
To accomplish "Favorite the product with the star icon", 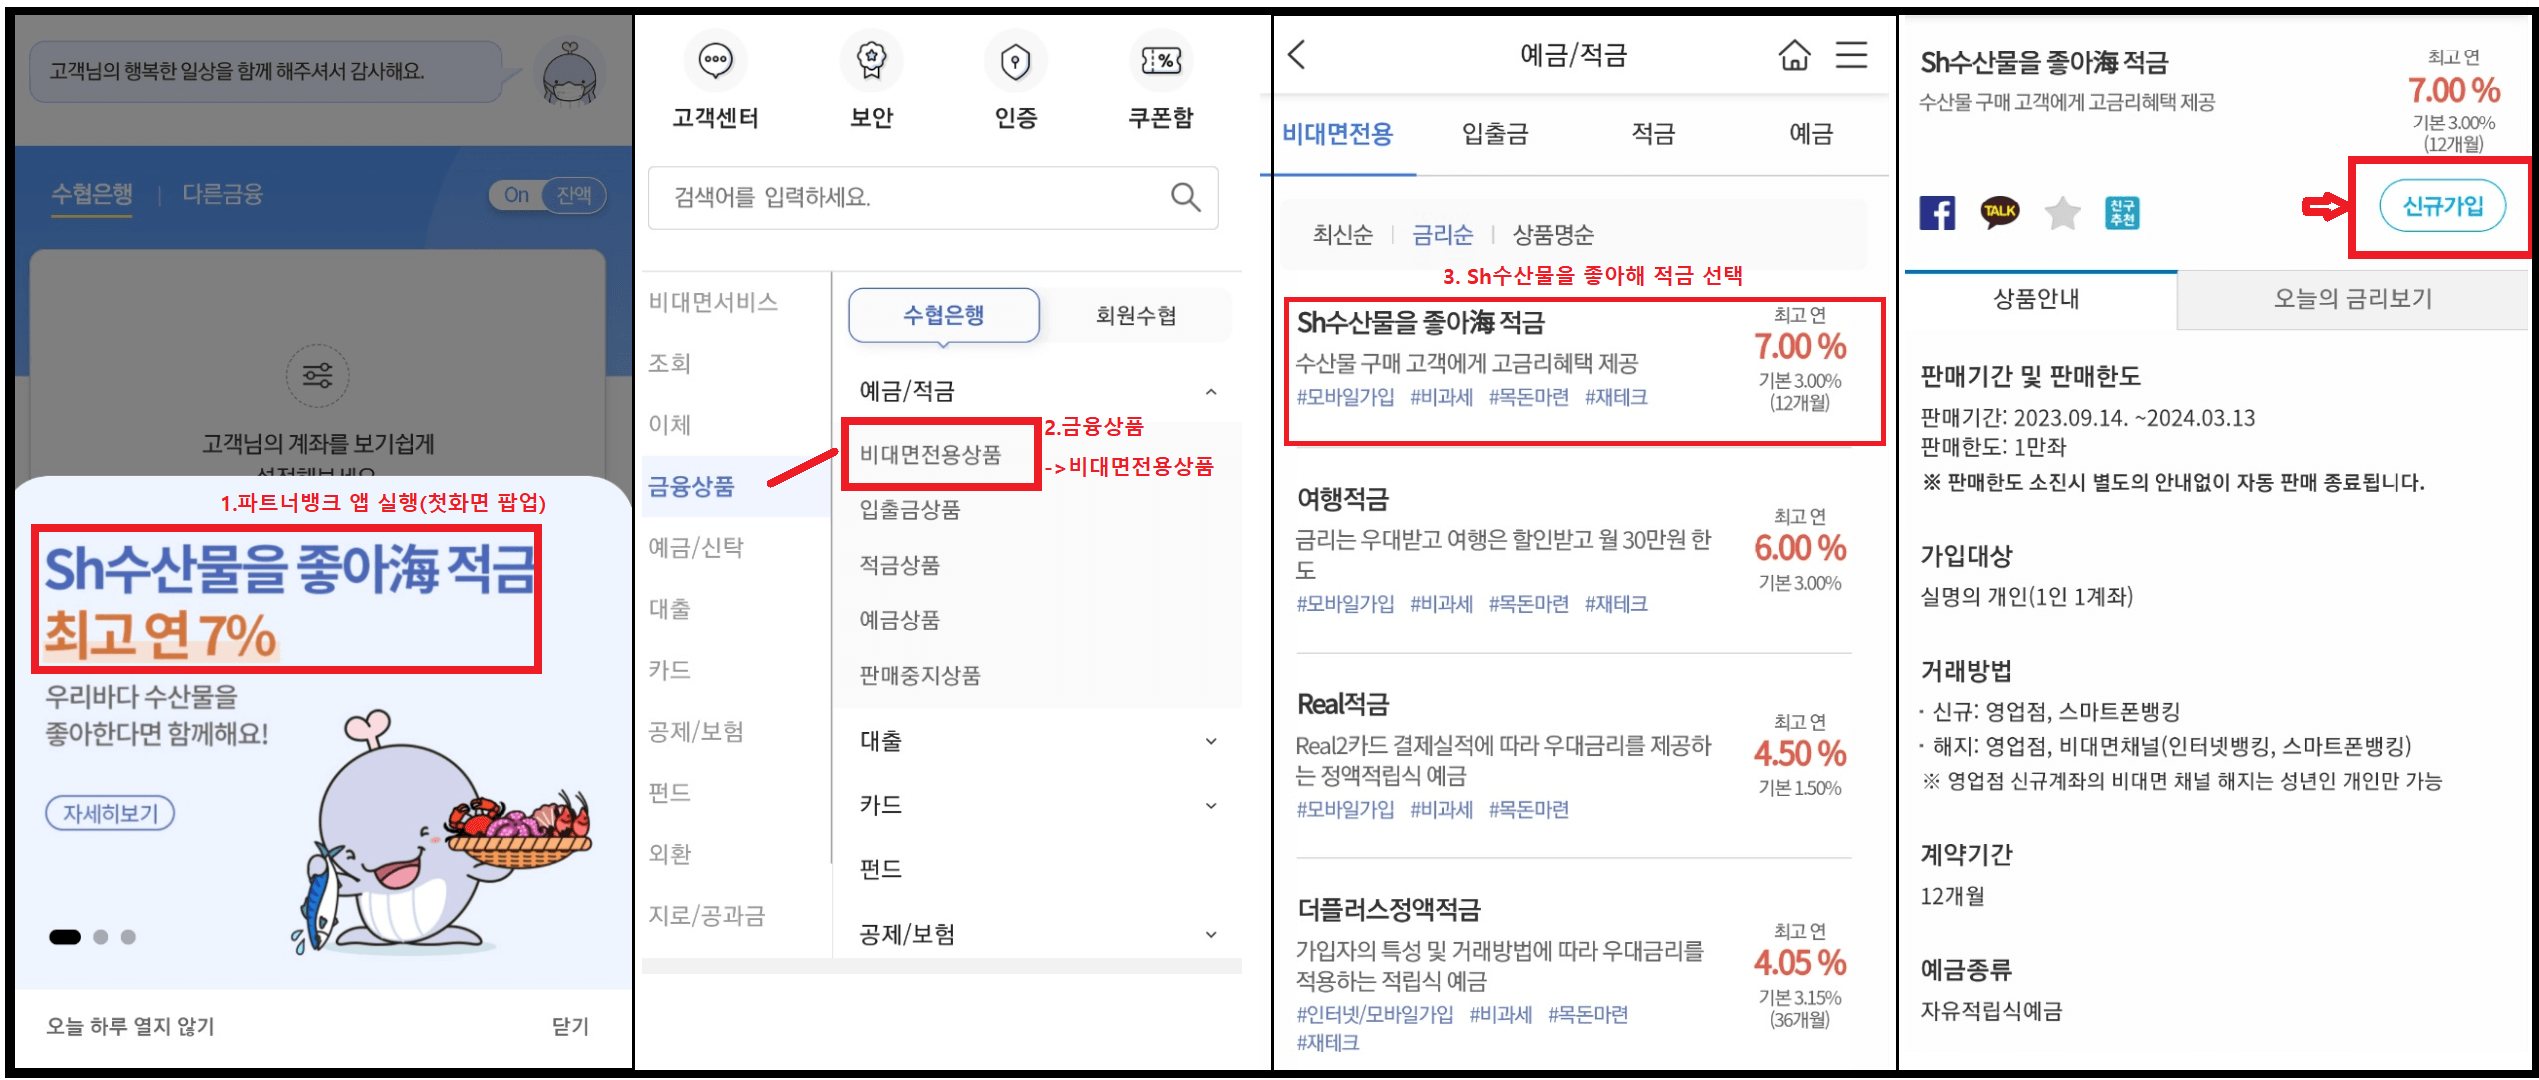I will [2062, 213].
